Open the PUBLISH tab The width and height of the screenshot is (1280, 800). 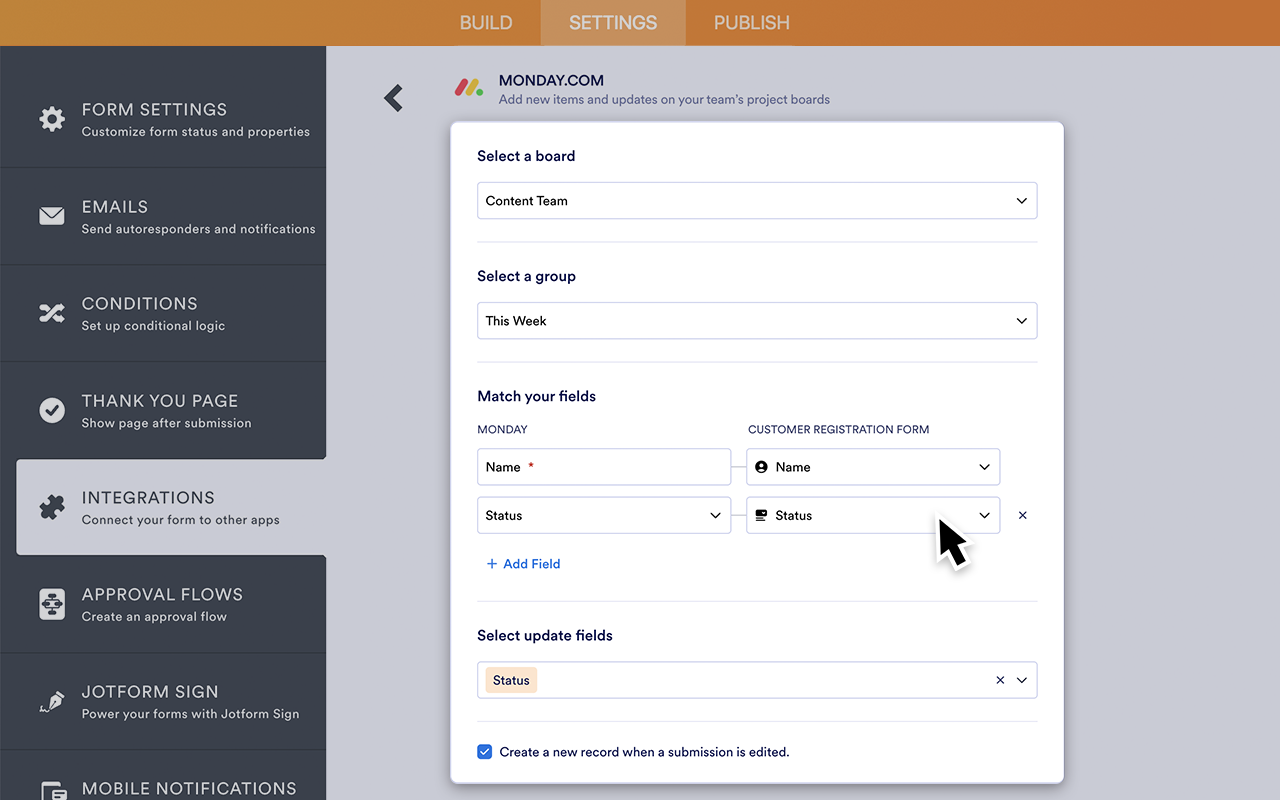751,22
